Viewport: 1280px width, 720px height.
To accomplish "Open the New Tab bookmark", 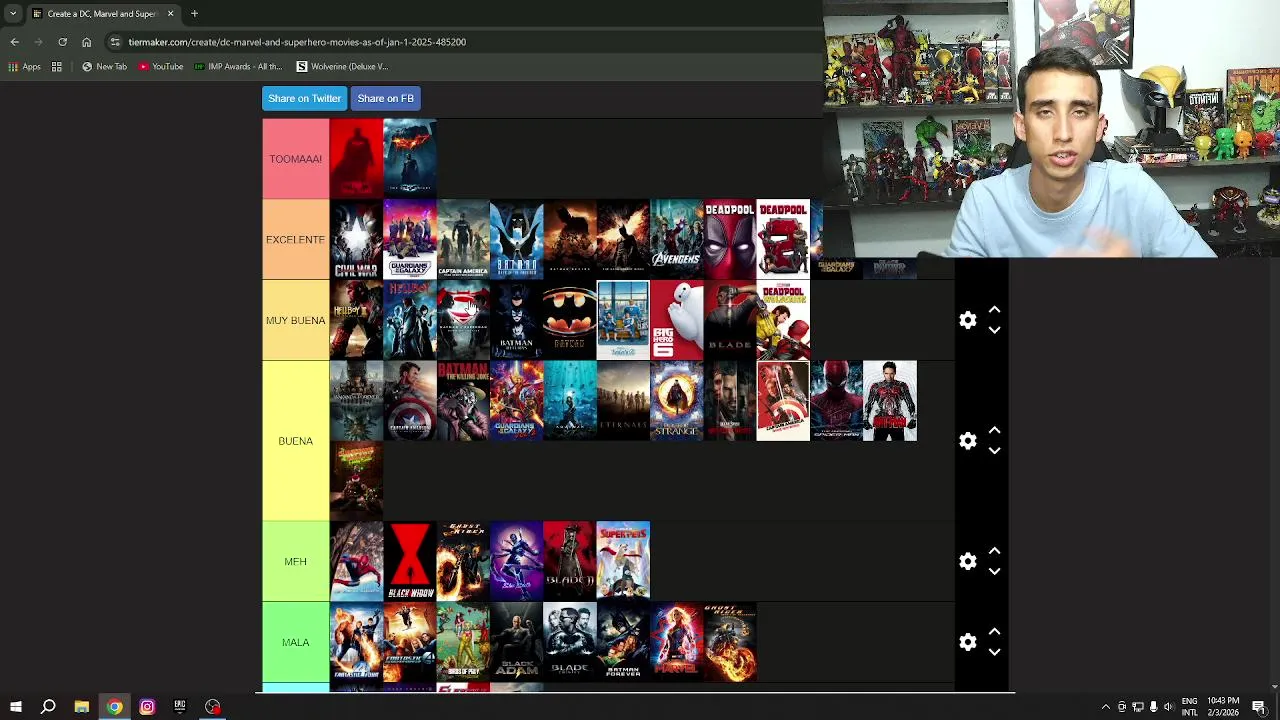I will coord(105,67).
